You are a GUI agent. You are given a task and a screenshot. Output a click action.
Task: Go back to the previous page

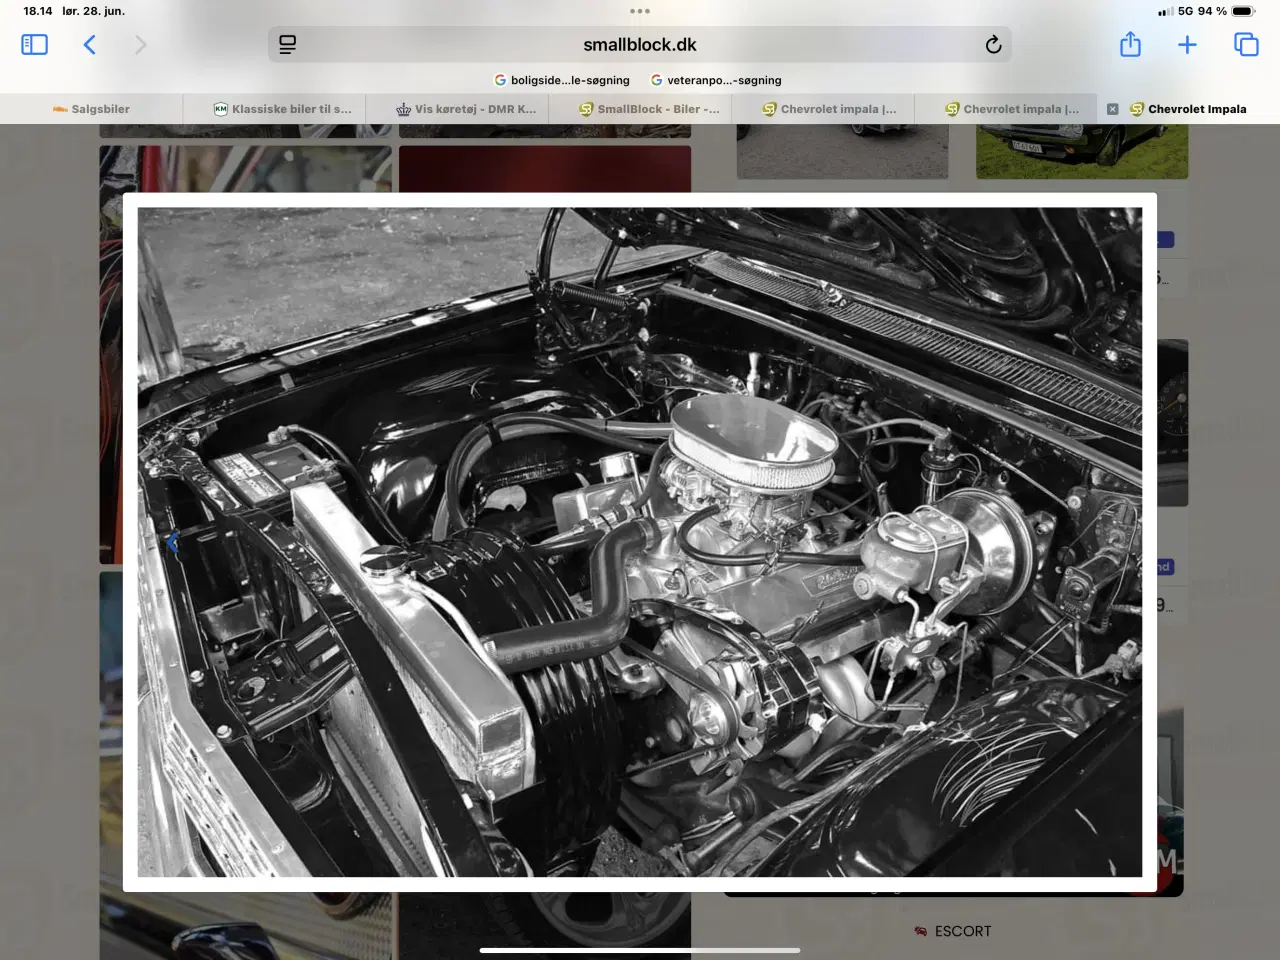click(90, 44)
